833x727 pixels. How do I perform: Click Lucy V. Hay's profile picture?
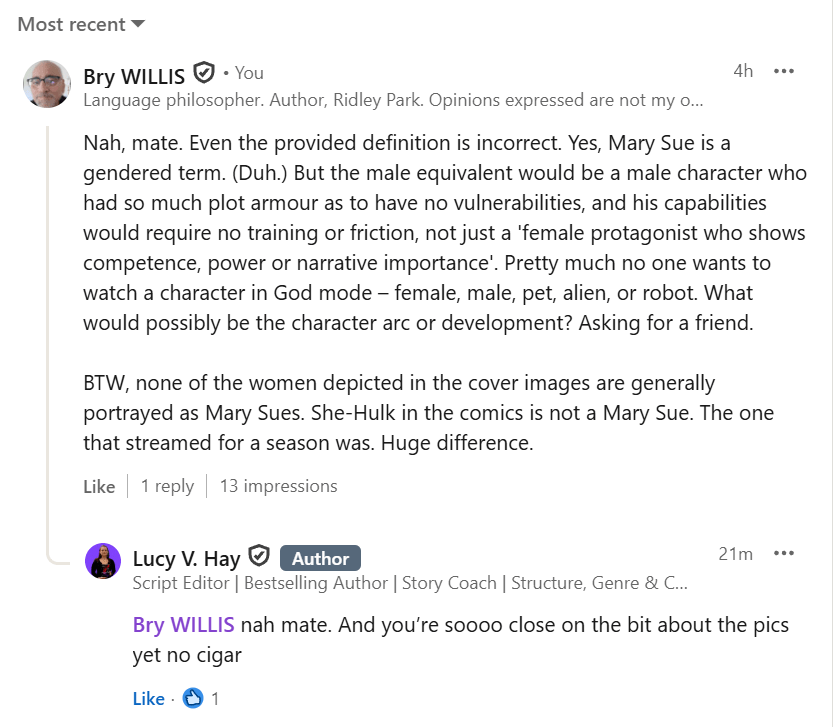[103, 561]
